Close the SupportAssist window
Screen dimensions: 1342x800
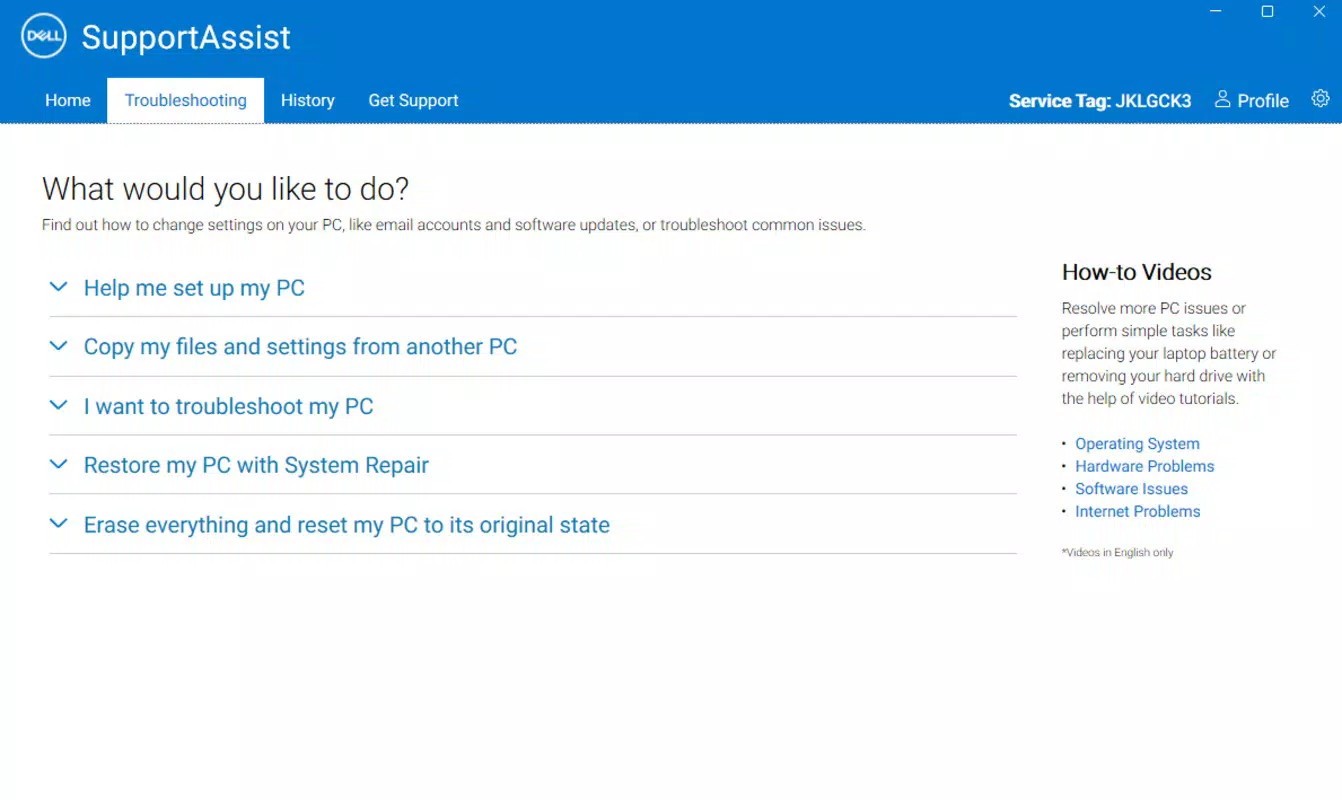click(x=1319, y=12)
